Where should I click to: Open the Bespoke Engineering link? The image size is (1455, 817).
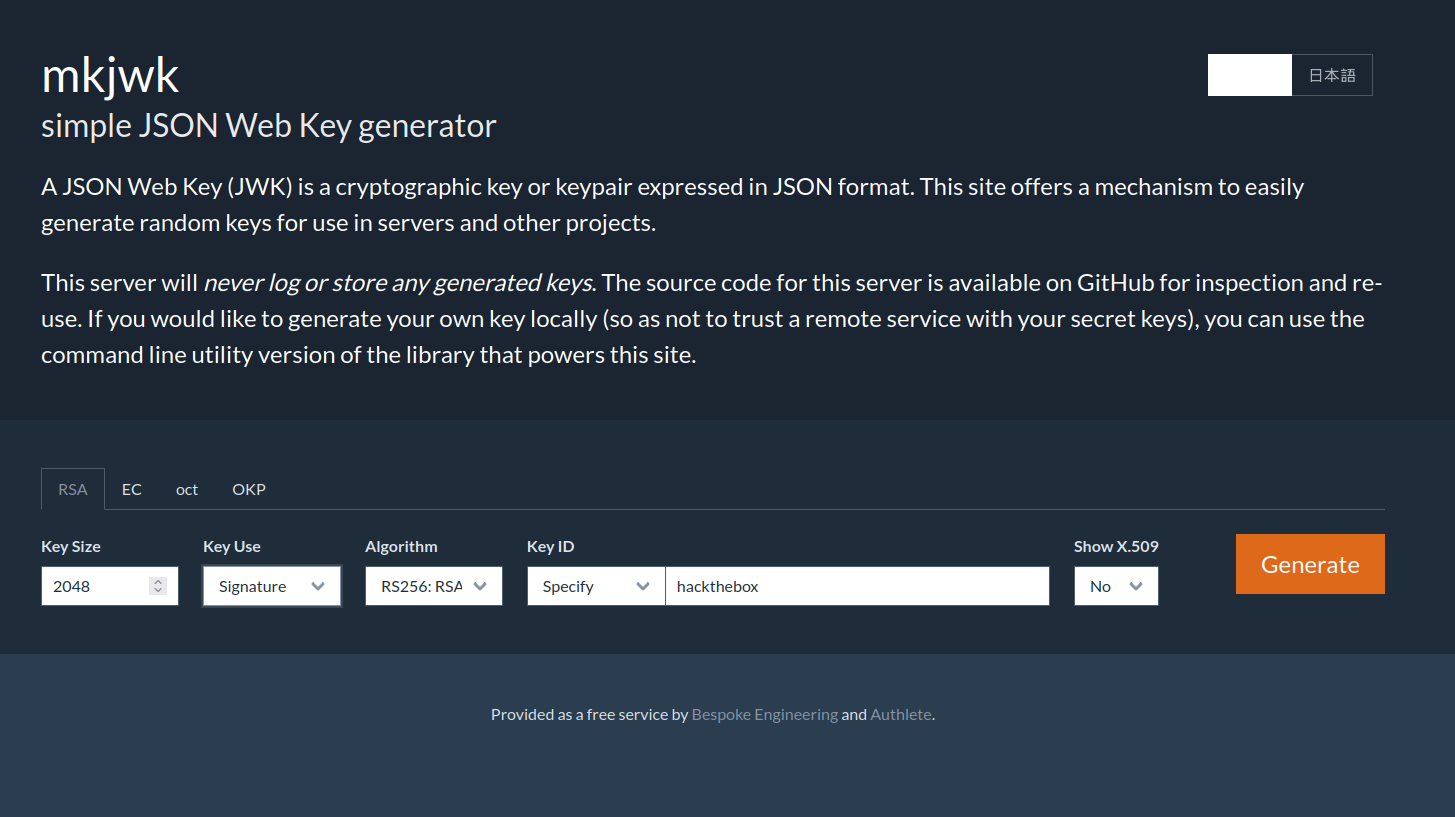point(765,714)
